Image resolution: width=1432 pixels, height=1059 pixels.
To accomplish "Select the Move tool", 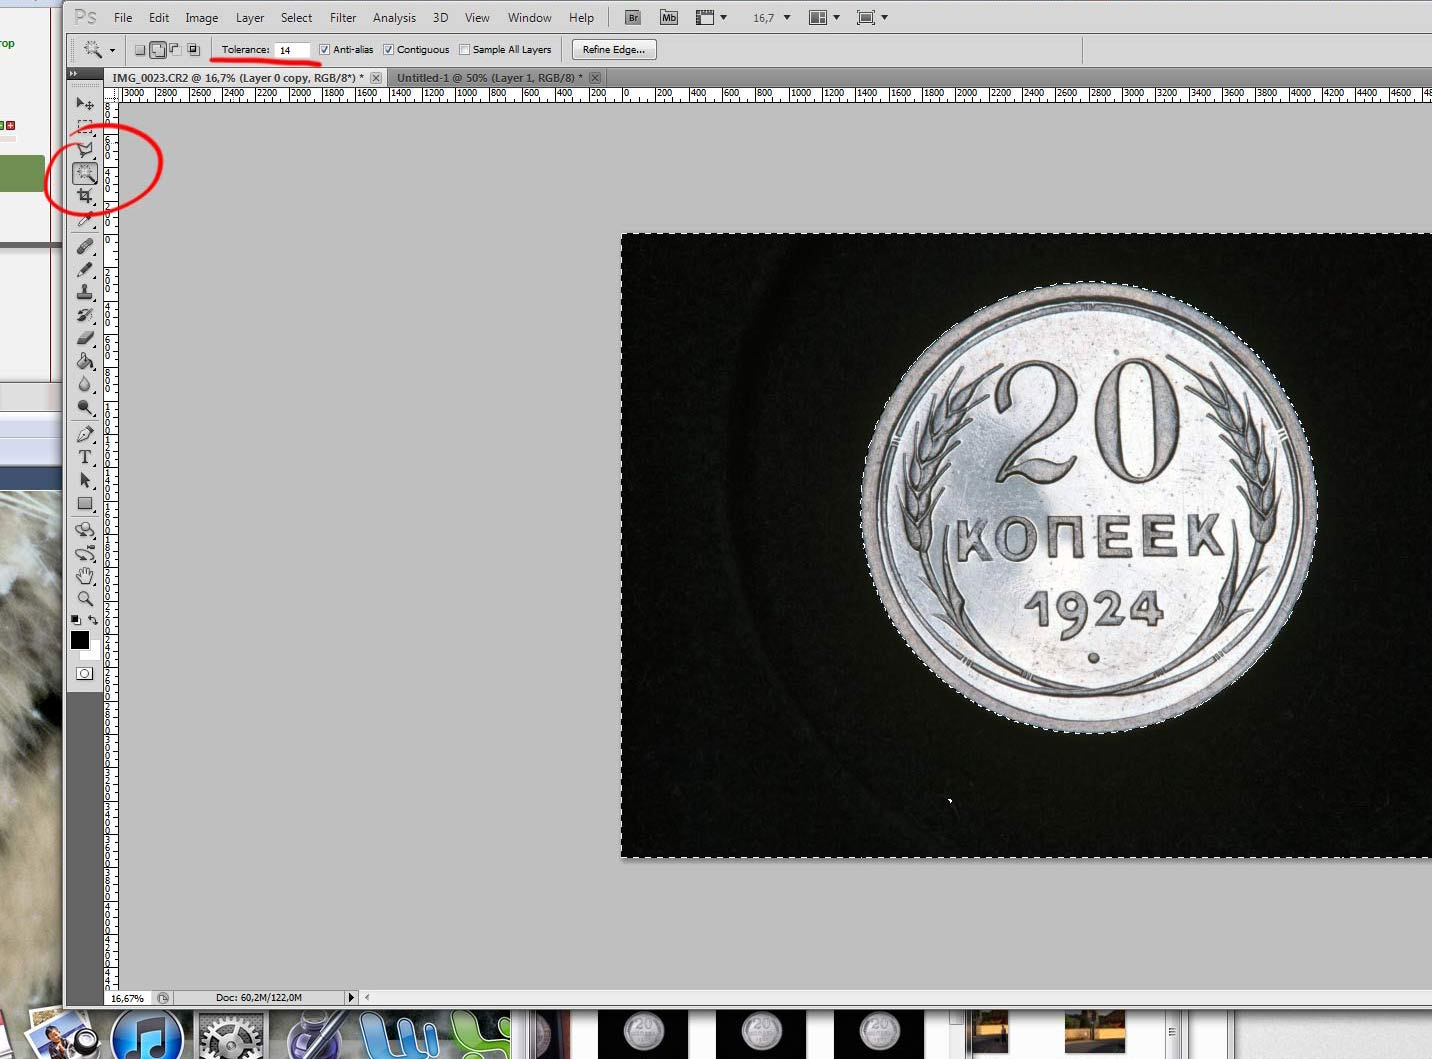I will click(x=85, y=104).
